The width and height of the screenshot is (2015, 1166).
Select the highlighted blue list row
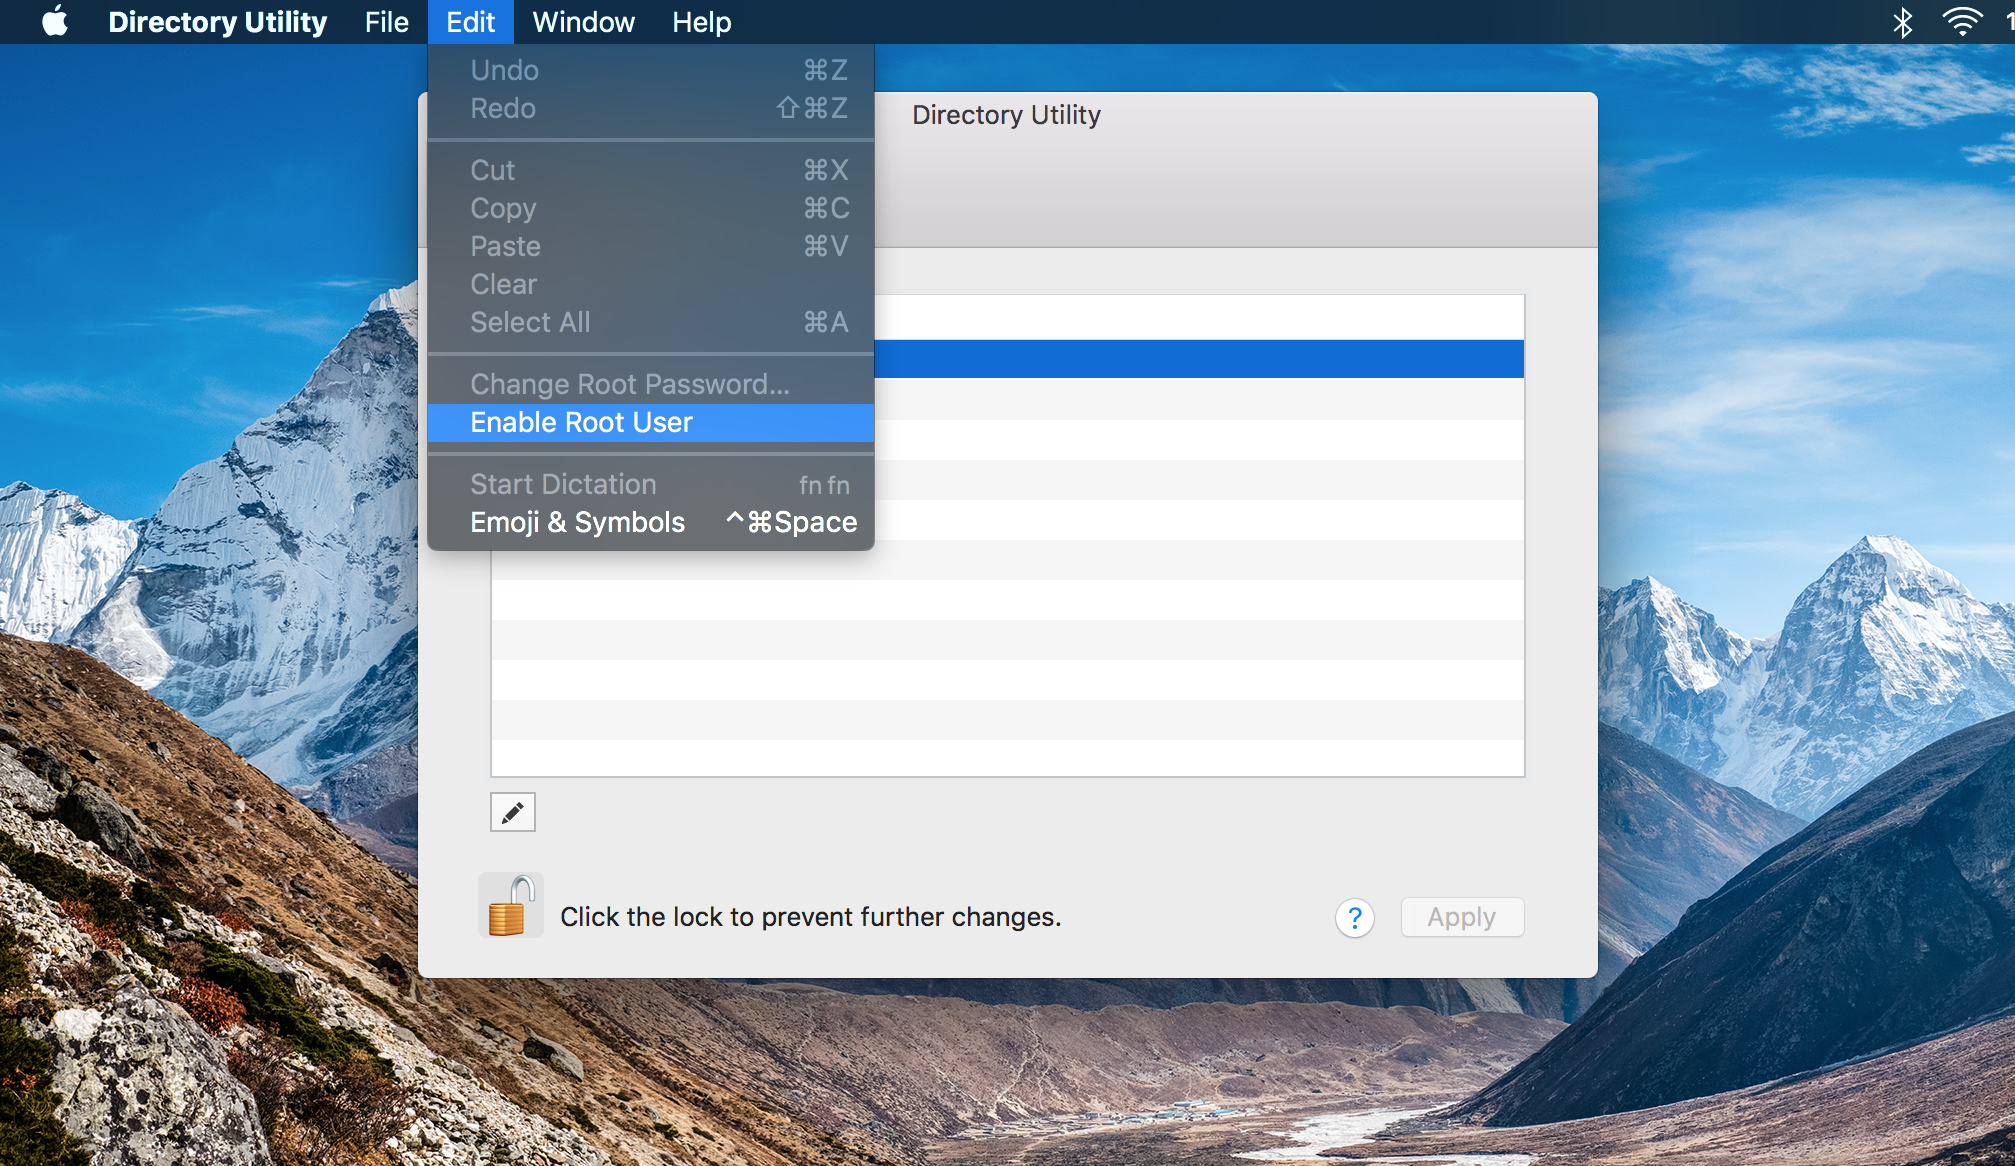click(x=1198, y=359)
